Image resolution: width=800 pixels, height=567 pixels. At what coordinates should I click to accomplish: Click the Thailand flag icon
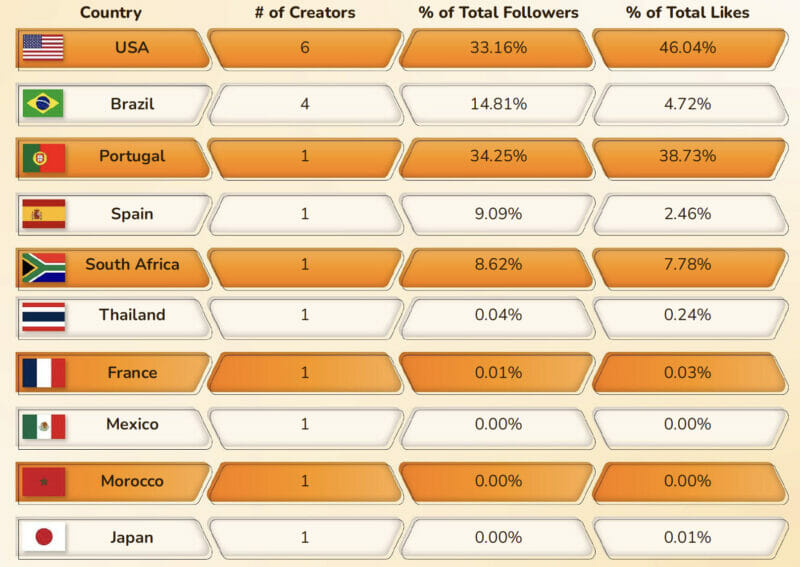tap(43, 316)
